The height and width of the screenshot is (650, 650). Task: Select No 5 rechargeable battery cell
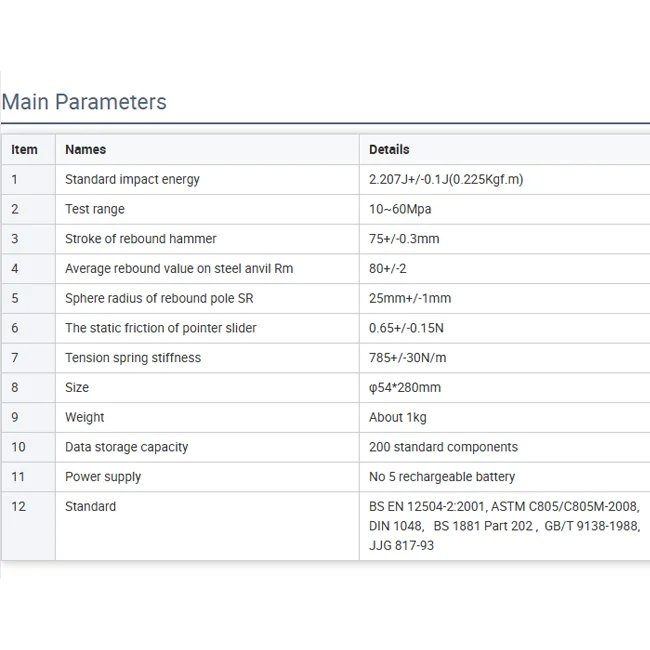[442, 477]
